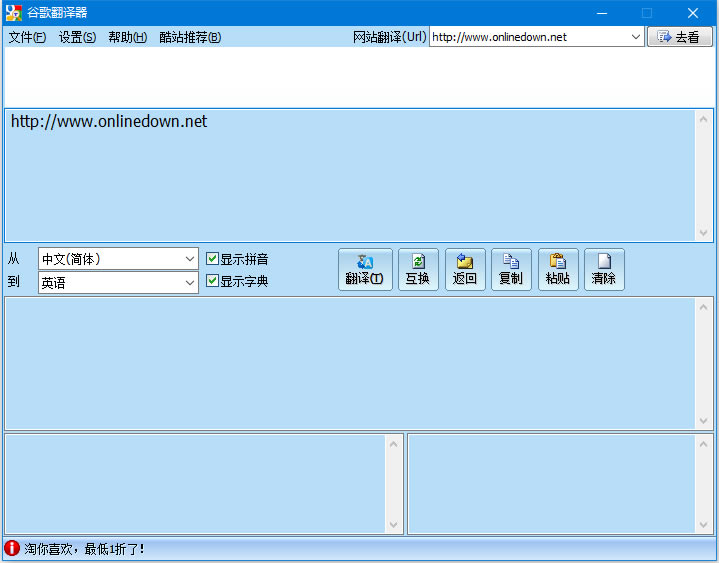Open the 帮助(H) menu
The height and width of the screenshot is (563, 719).
(x=127, y=37)
